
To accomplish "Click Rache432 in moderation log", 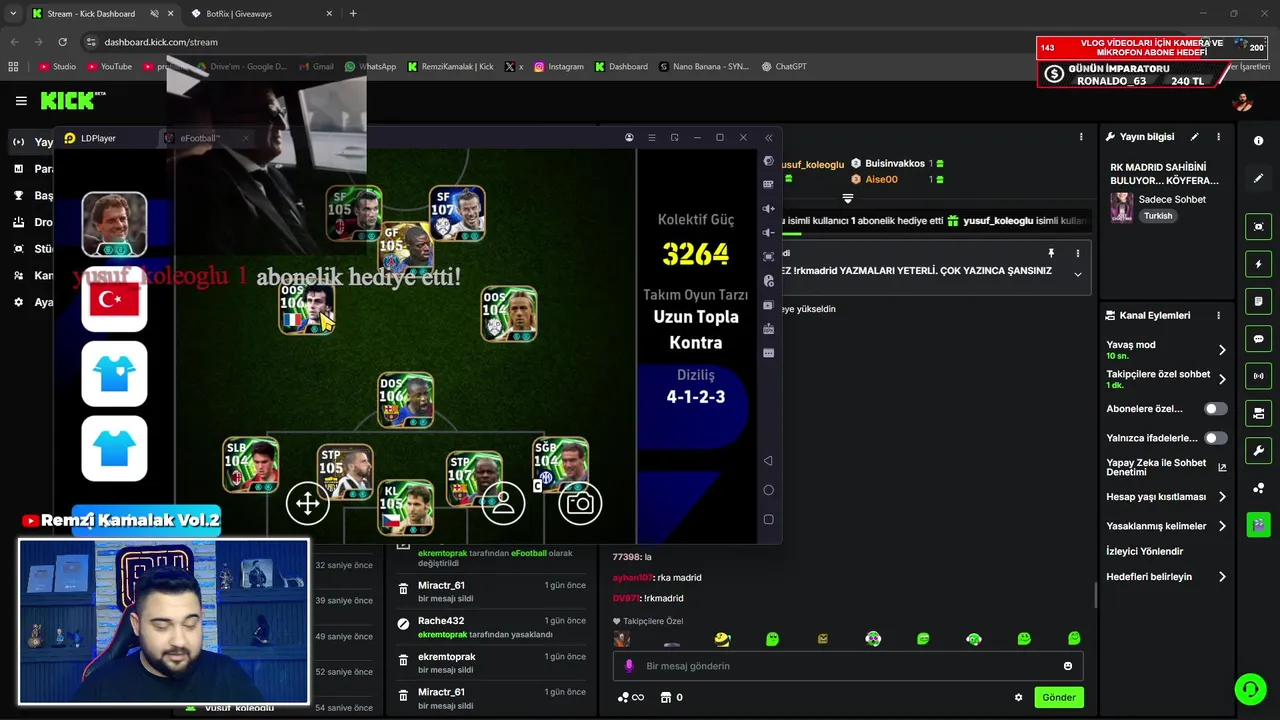I will [441, 621].
